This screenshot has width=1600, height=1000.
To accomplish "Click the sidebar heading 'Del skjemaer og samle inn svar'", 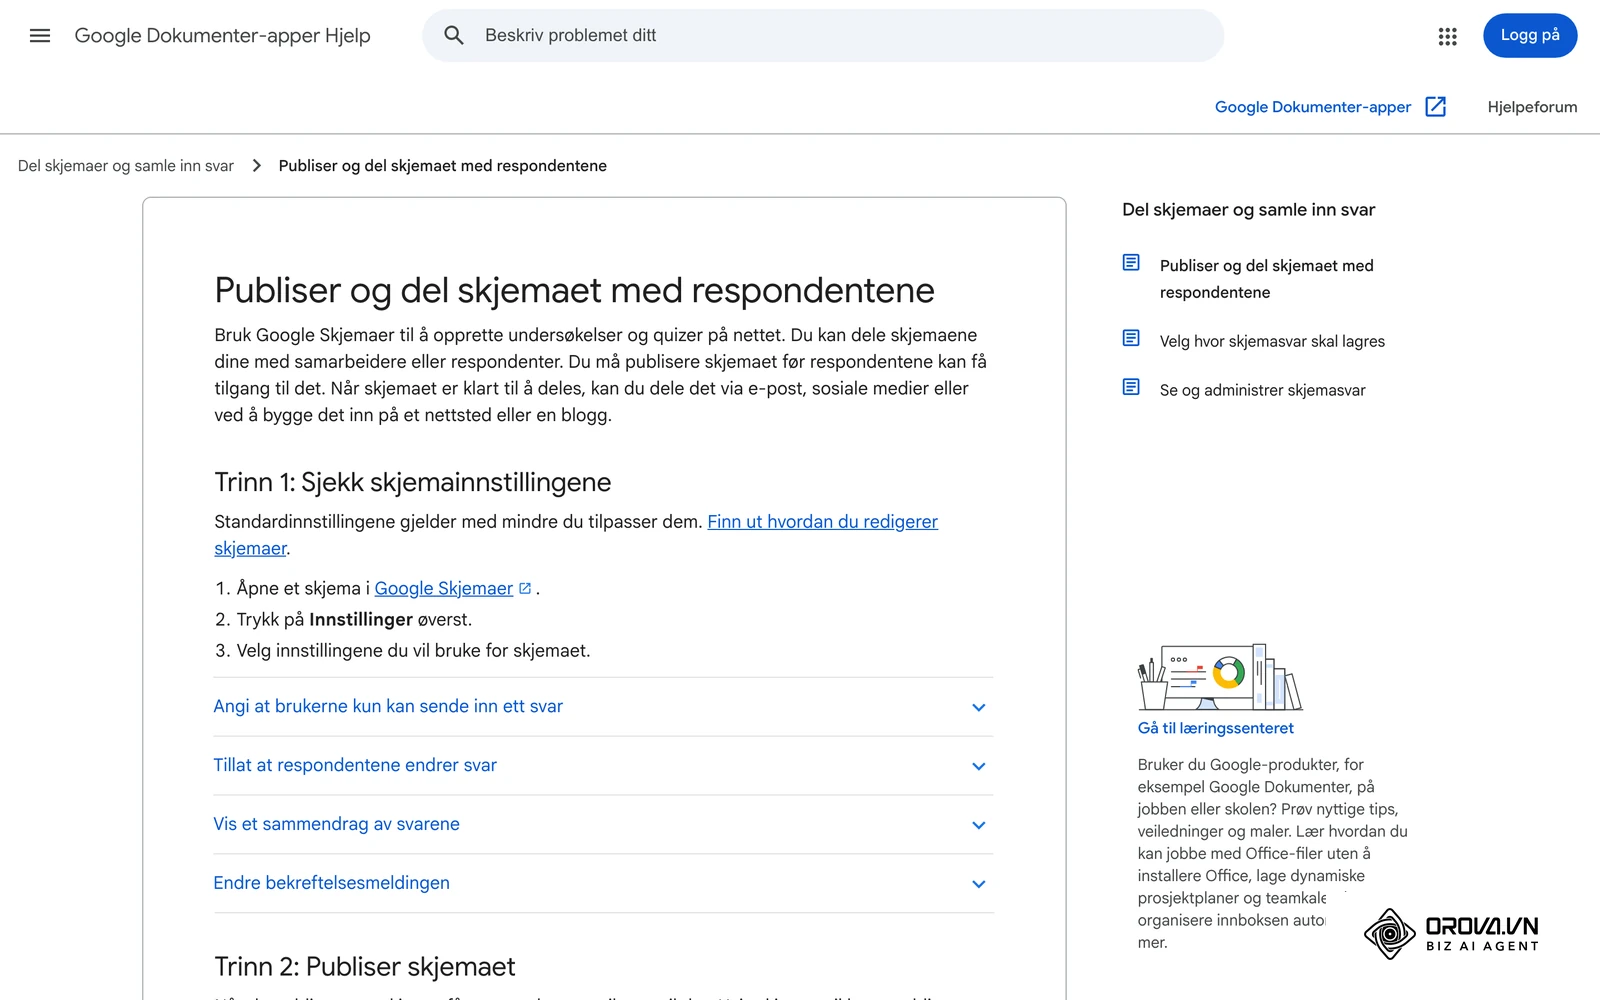I will tap(1248, 210).
